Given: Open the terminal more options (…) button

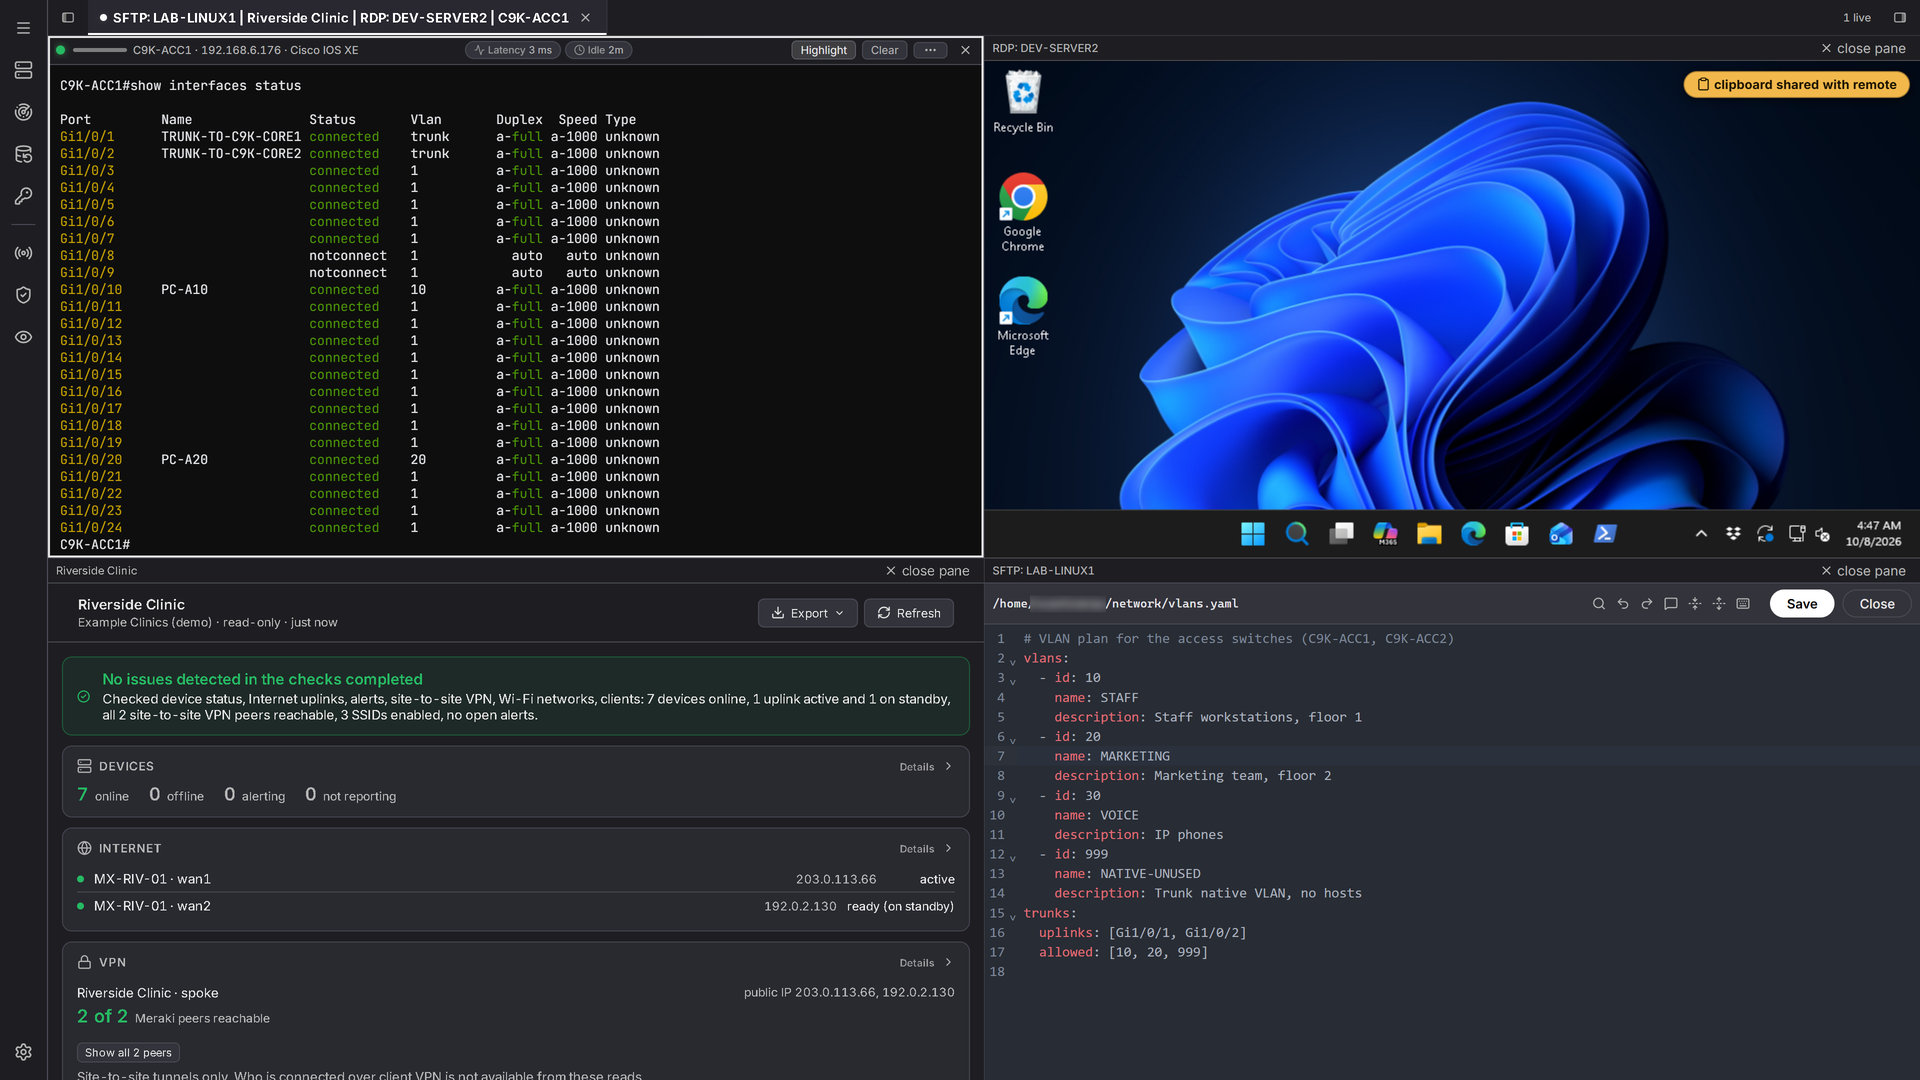Looking at the screenshot, I should 930,50.
